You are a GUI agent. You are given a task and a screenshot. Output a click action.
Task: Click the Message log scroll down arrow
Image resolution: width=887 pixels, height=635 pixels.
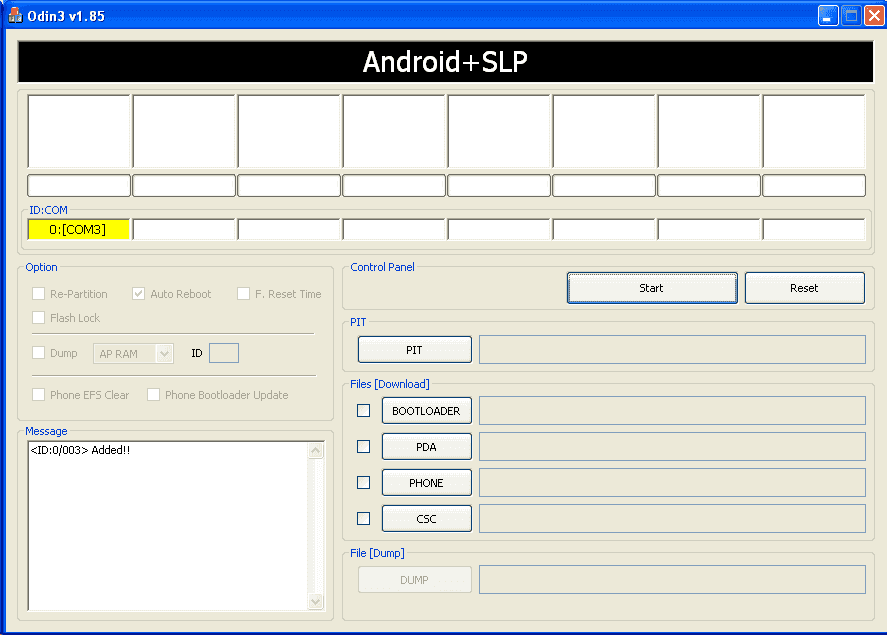click(x=316, y=602)
